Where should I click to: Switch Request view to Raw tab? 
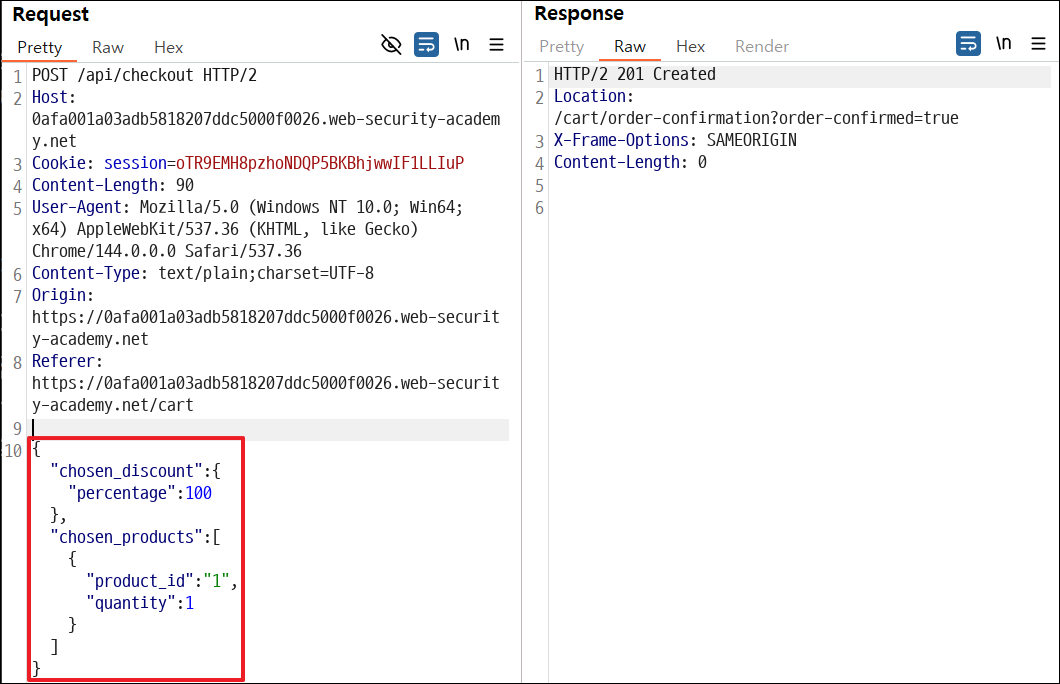click(108, 47)
